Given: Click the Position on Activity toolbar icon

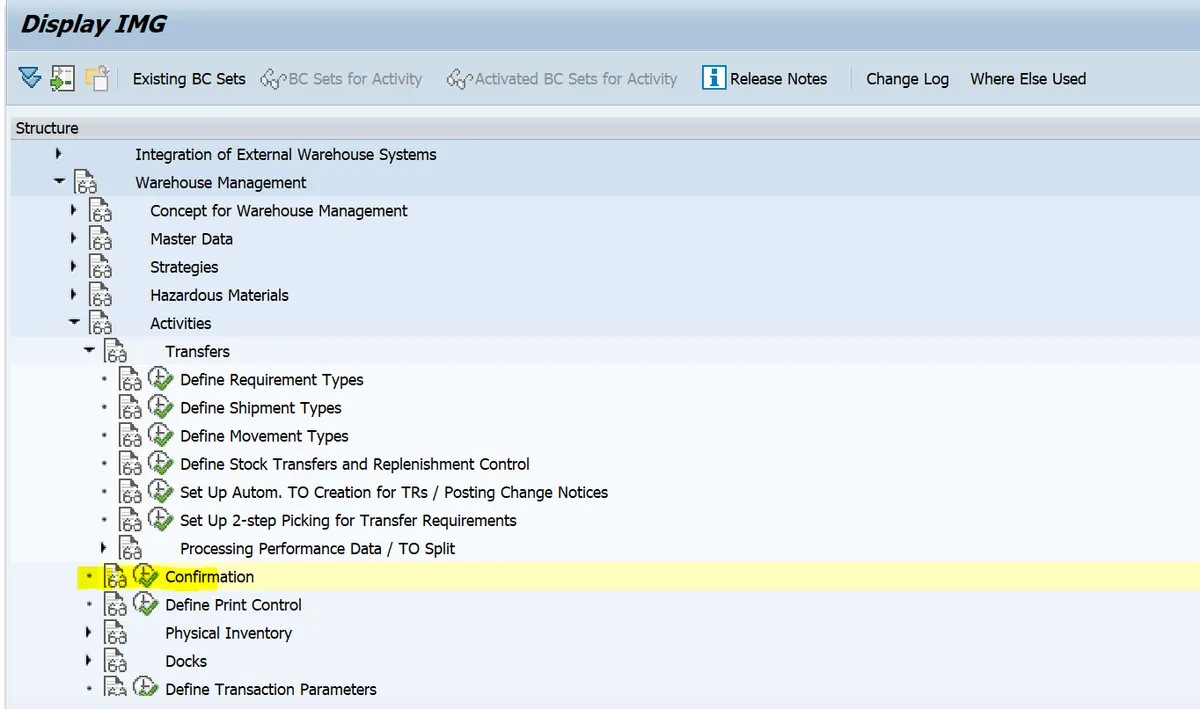Looking at the screenshot, I should pos(62,78).
